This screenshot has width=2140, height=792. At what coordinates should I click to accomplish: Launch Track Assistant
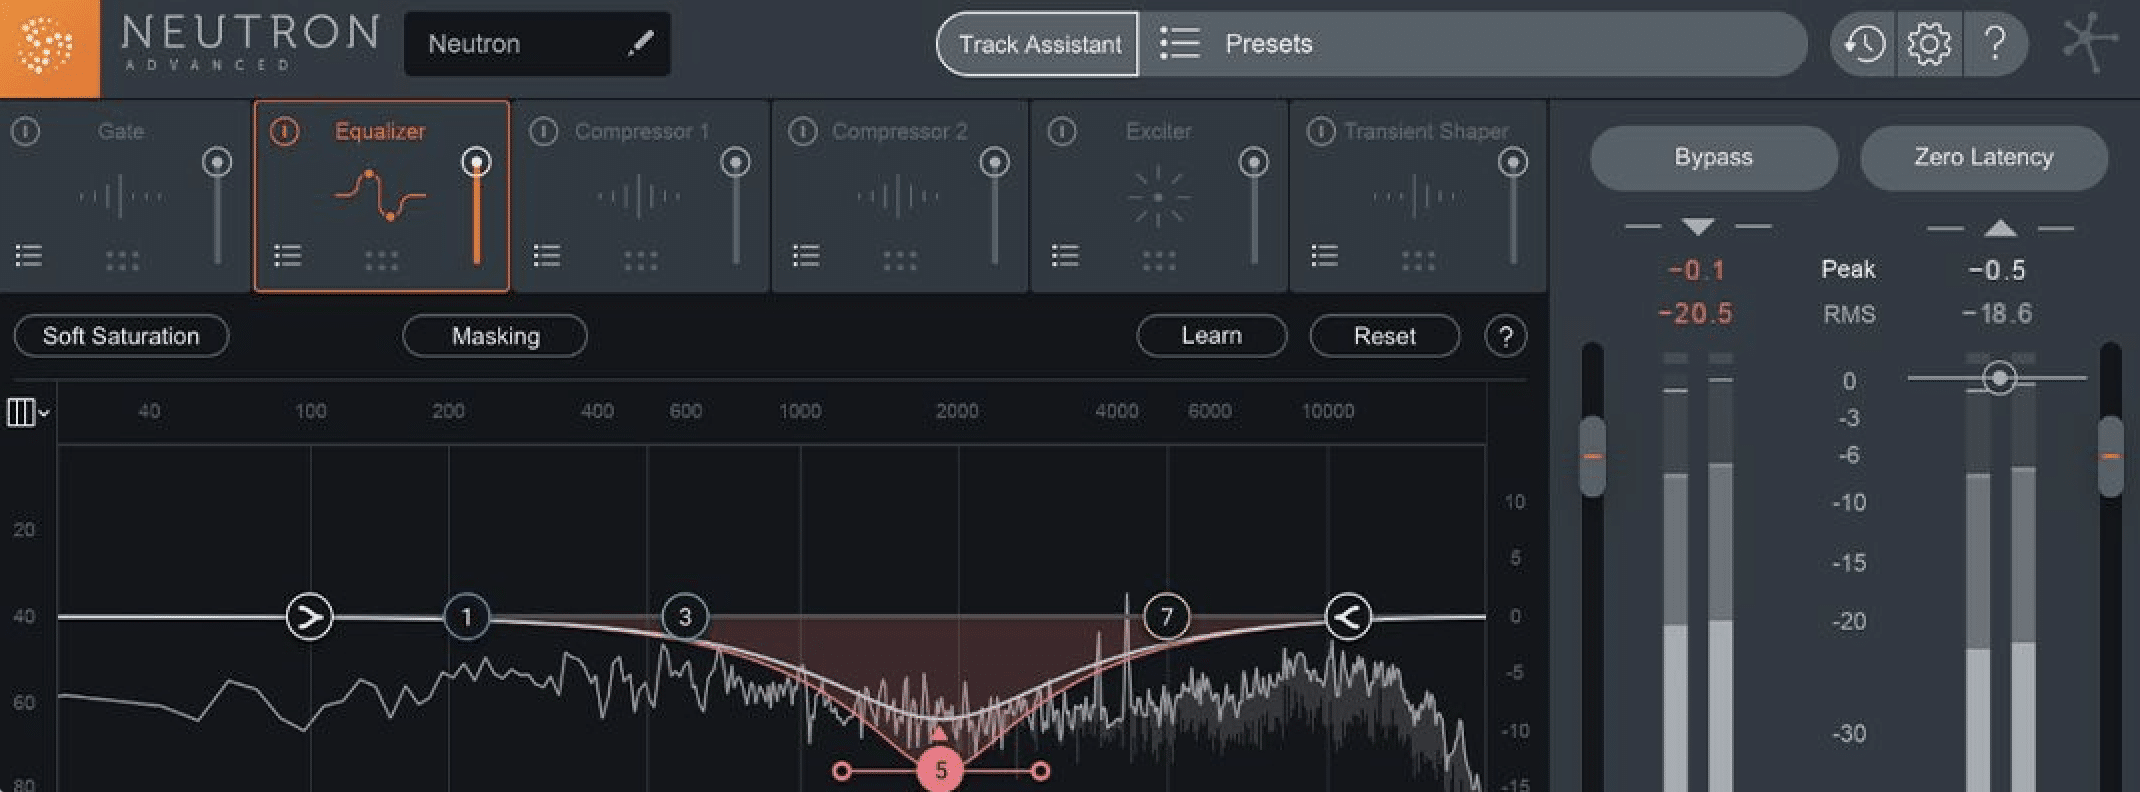pos(1038,44)
